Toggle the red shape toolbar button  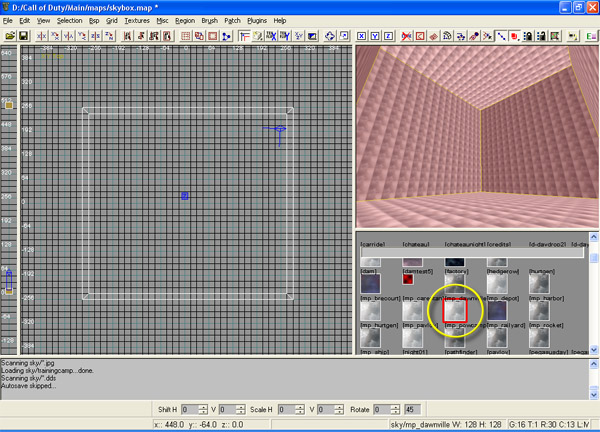[x=514, y=36]
